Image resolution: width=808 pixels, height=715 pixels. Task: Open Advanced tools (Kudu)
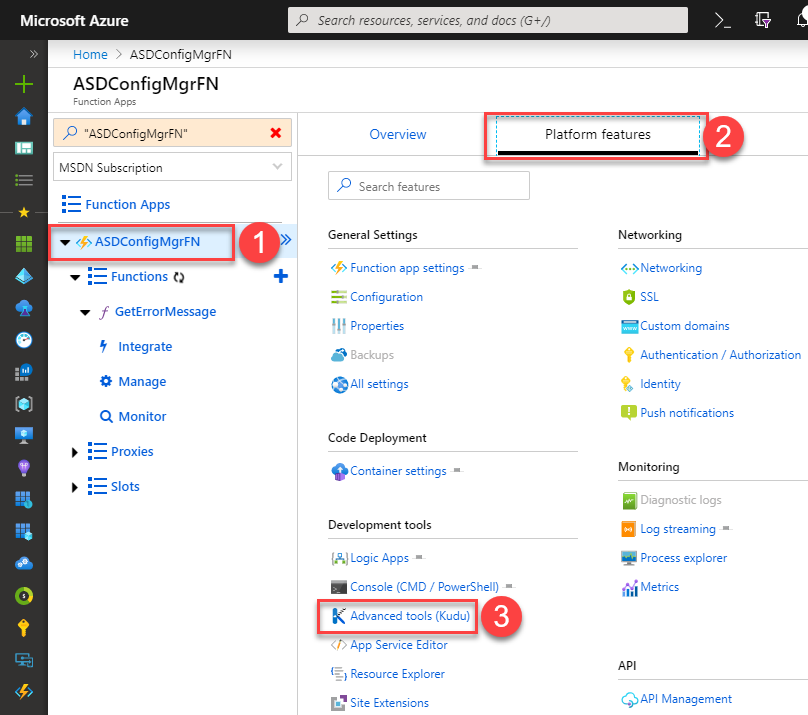click(410, 616)
